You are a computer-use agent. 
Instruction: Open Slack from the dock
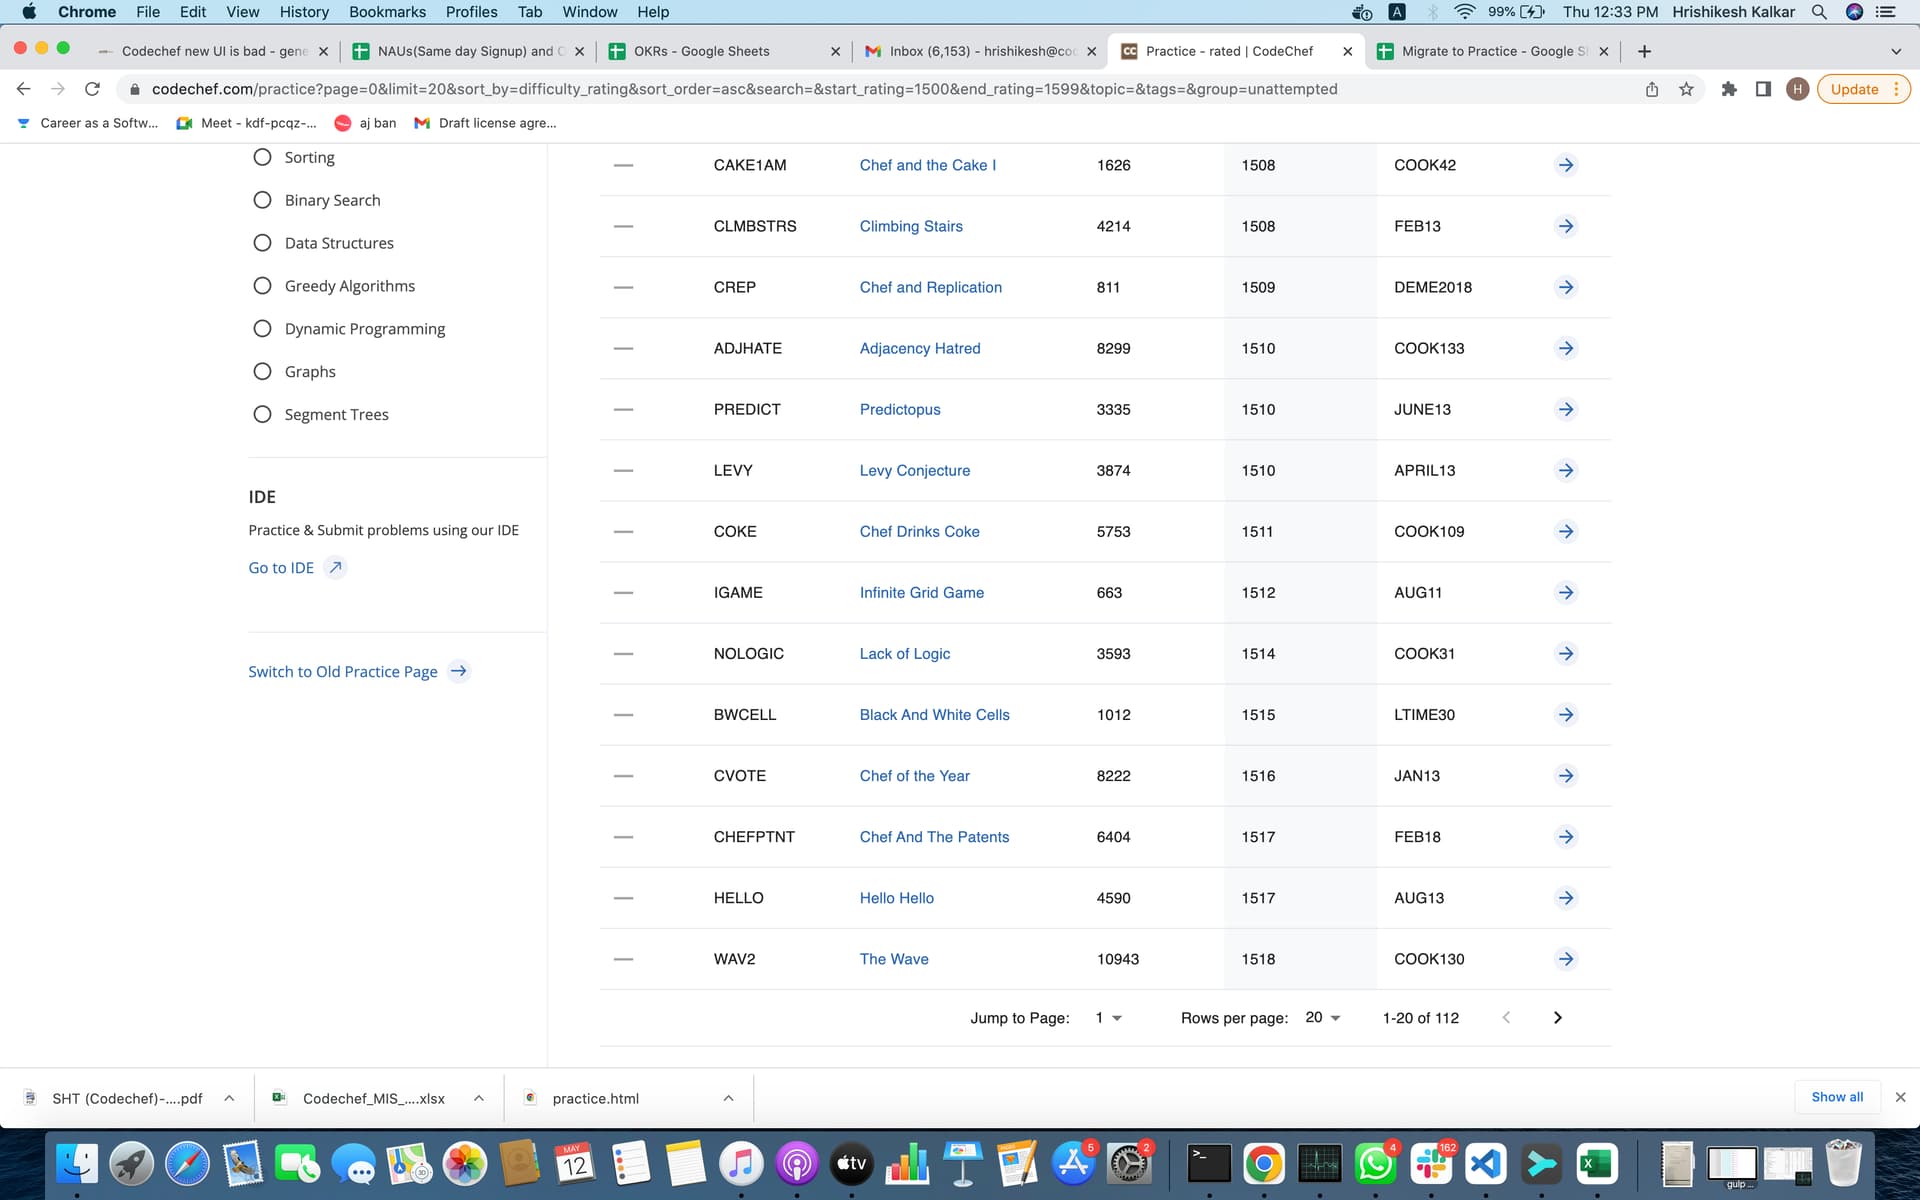[x=1431, y=1164]
